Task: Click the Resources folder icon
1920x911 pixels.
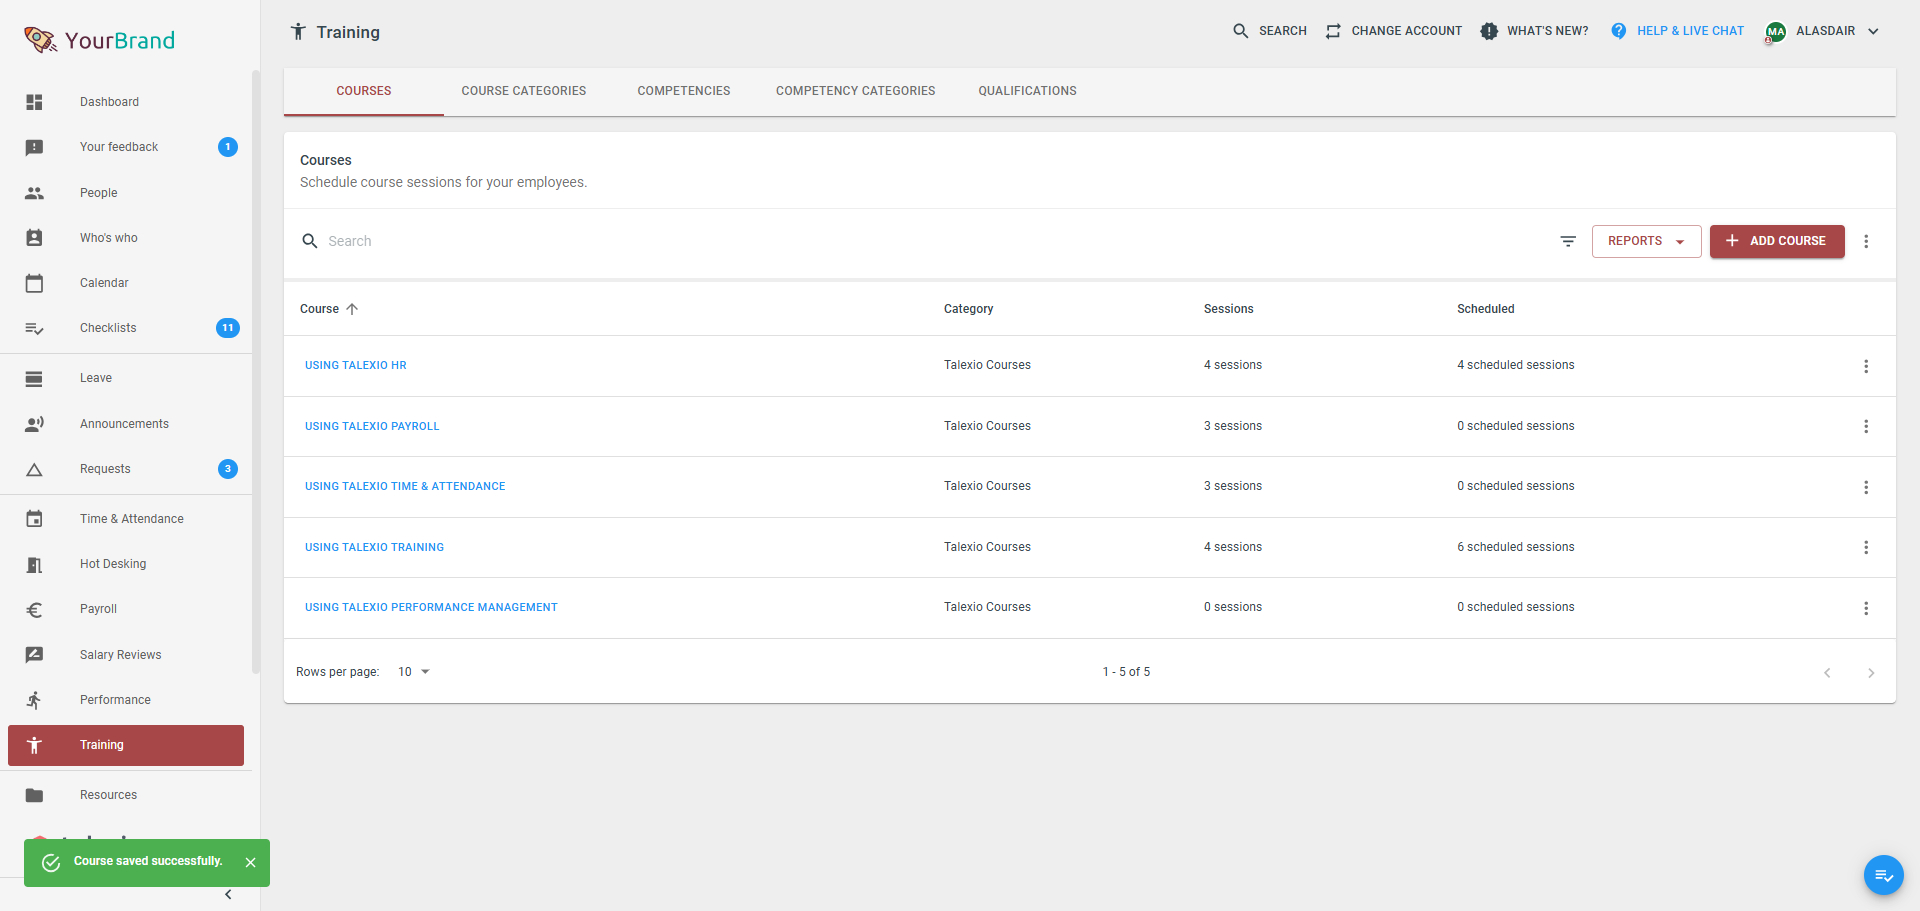Action: (x=34, y=795)
